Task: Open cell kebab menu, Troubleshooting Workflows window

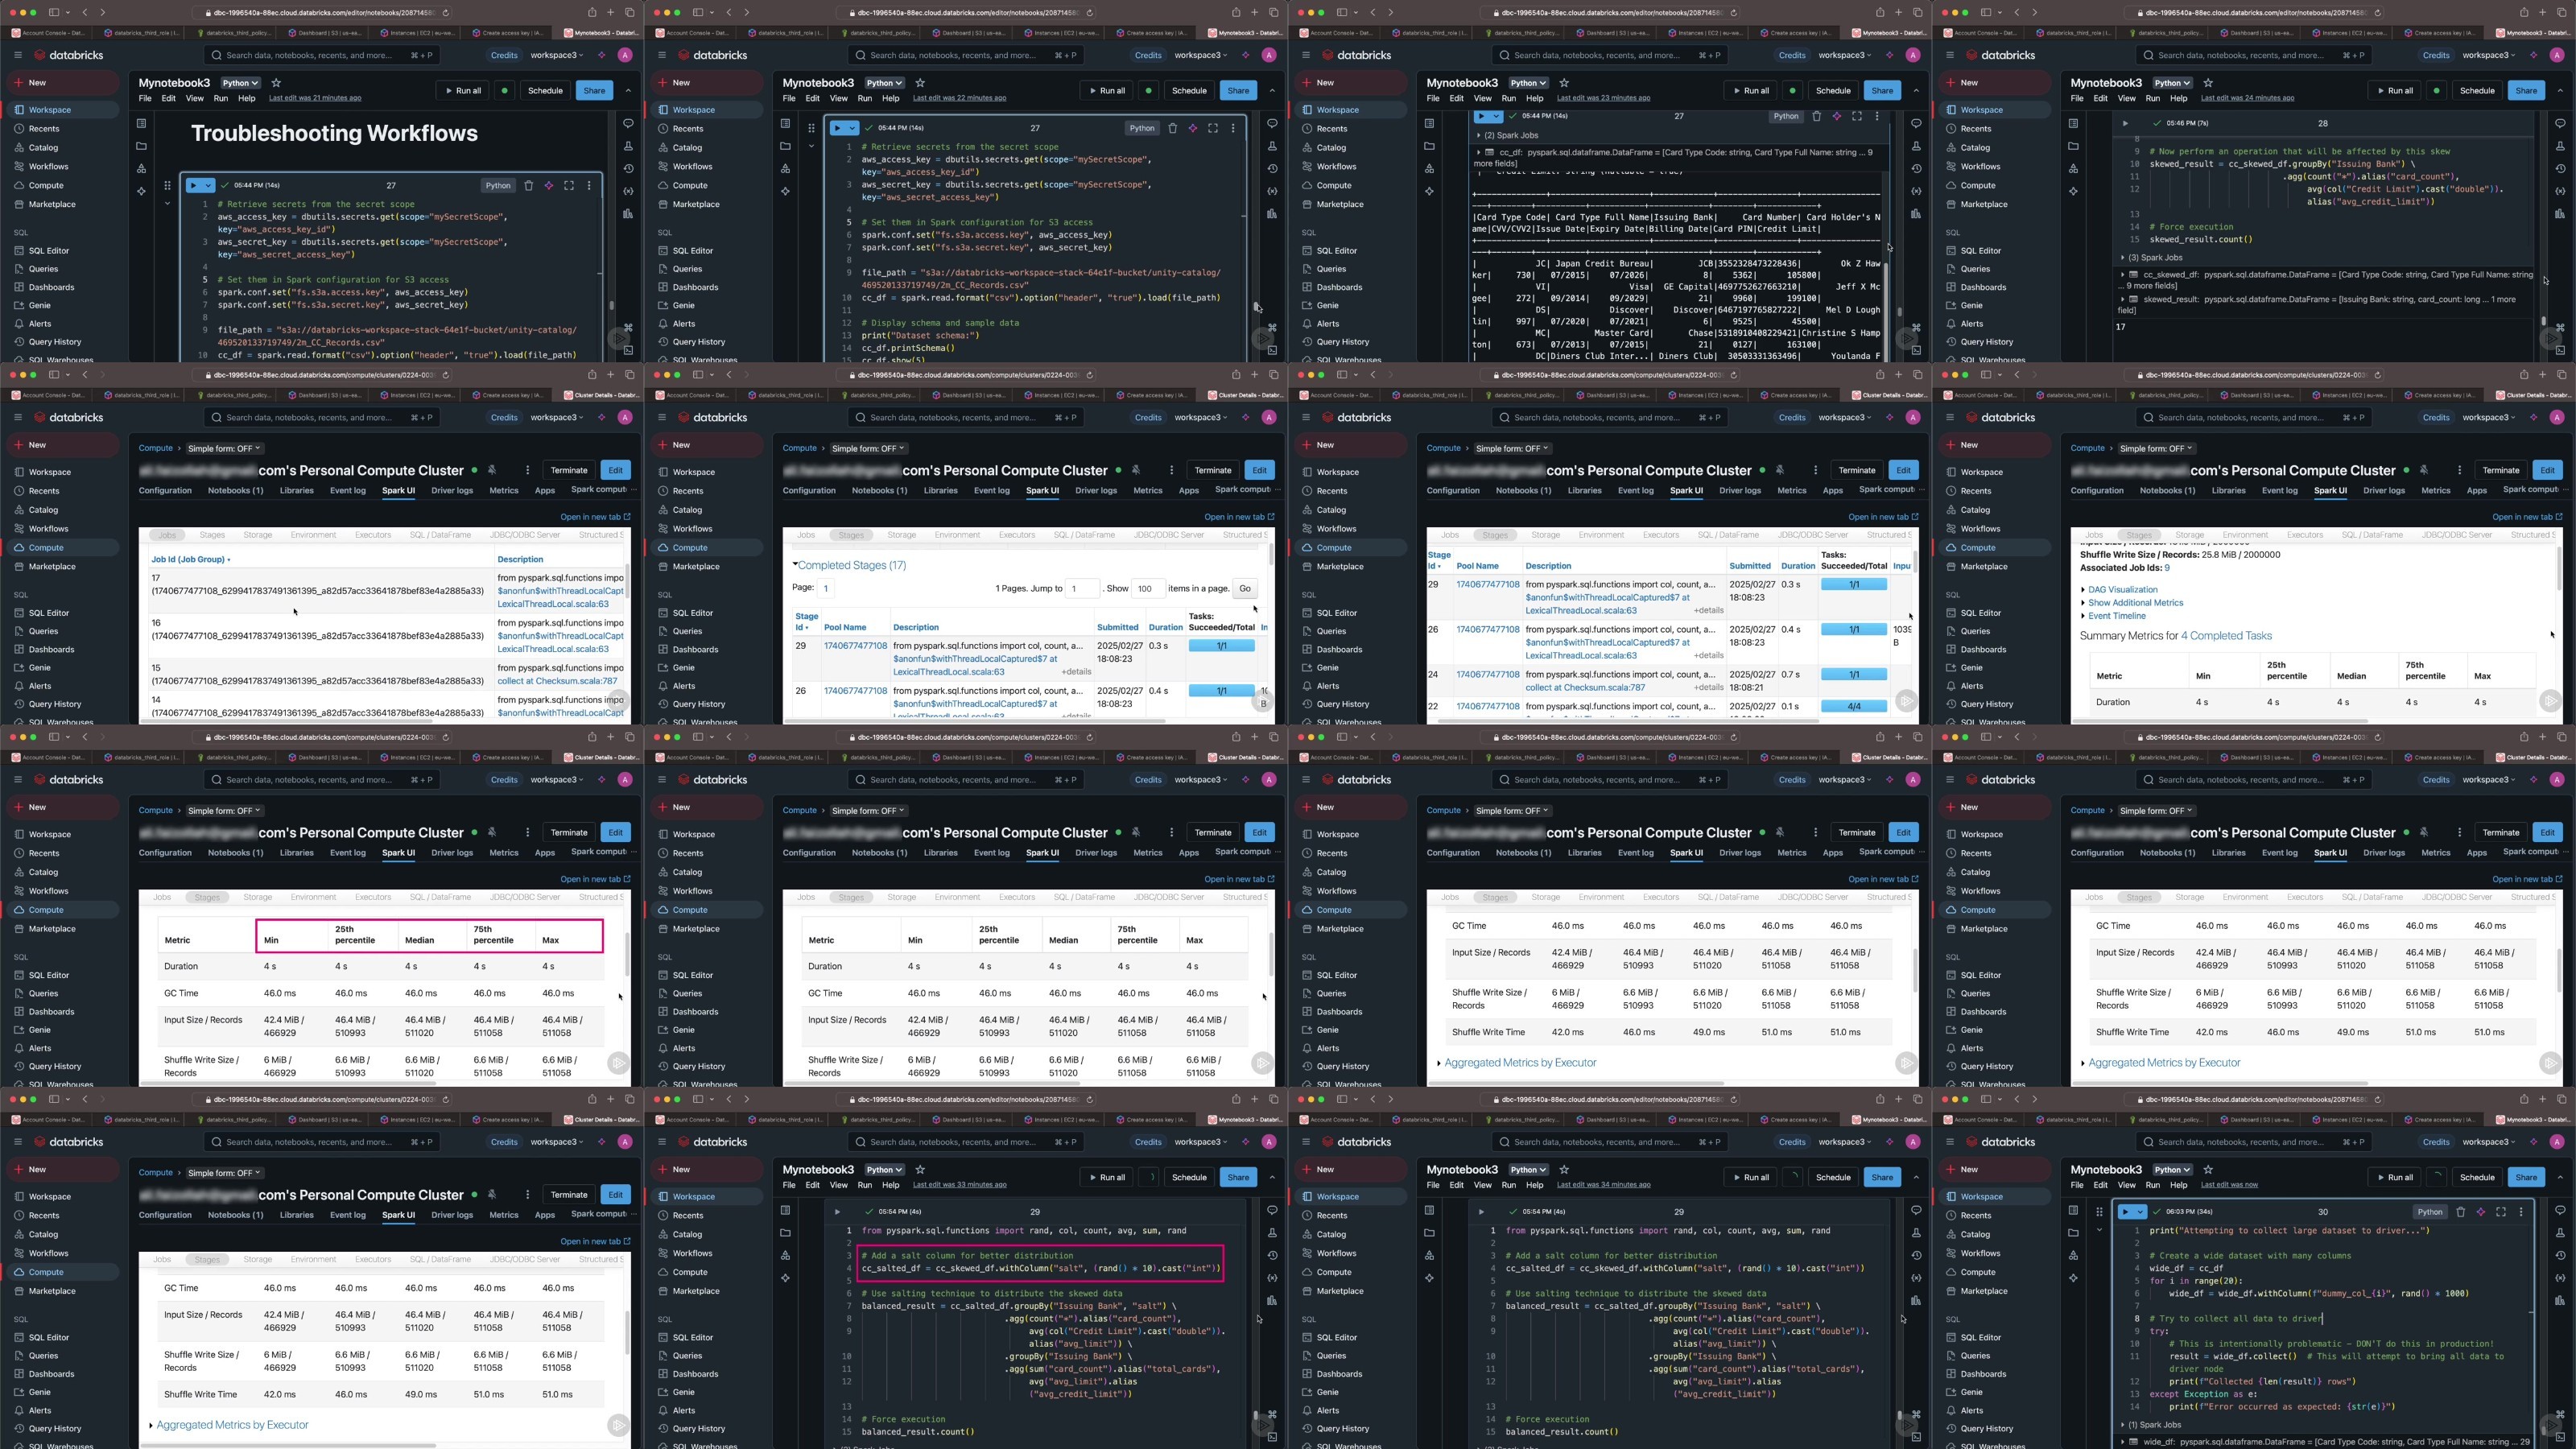Action: 589,185
